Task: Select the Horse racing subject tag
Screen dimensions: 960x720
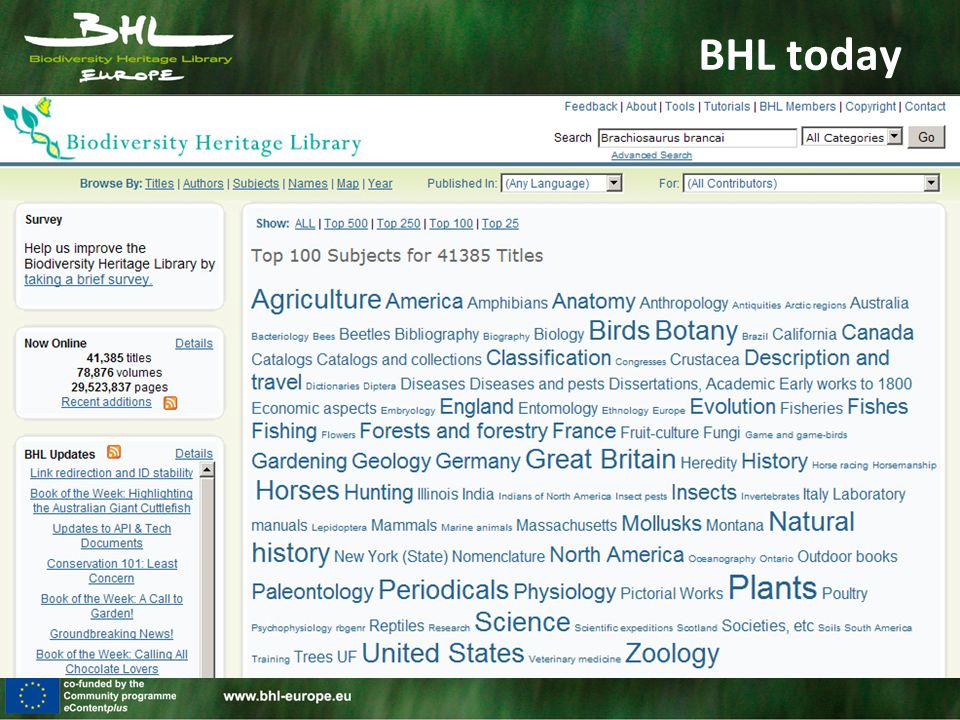Action: tap(840, 465)
